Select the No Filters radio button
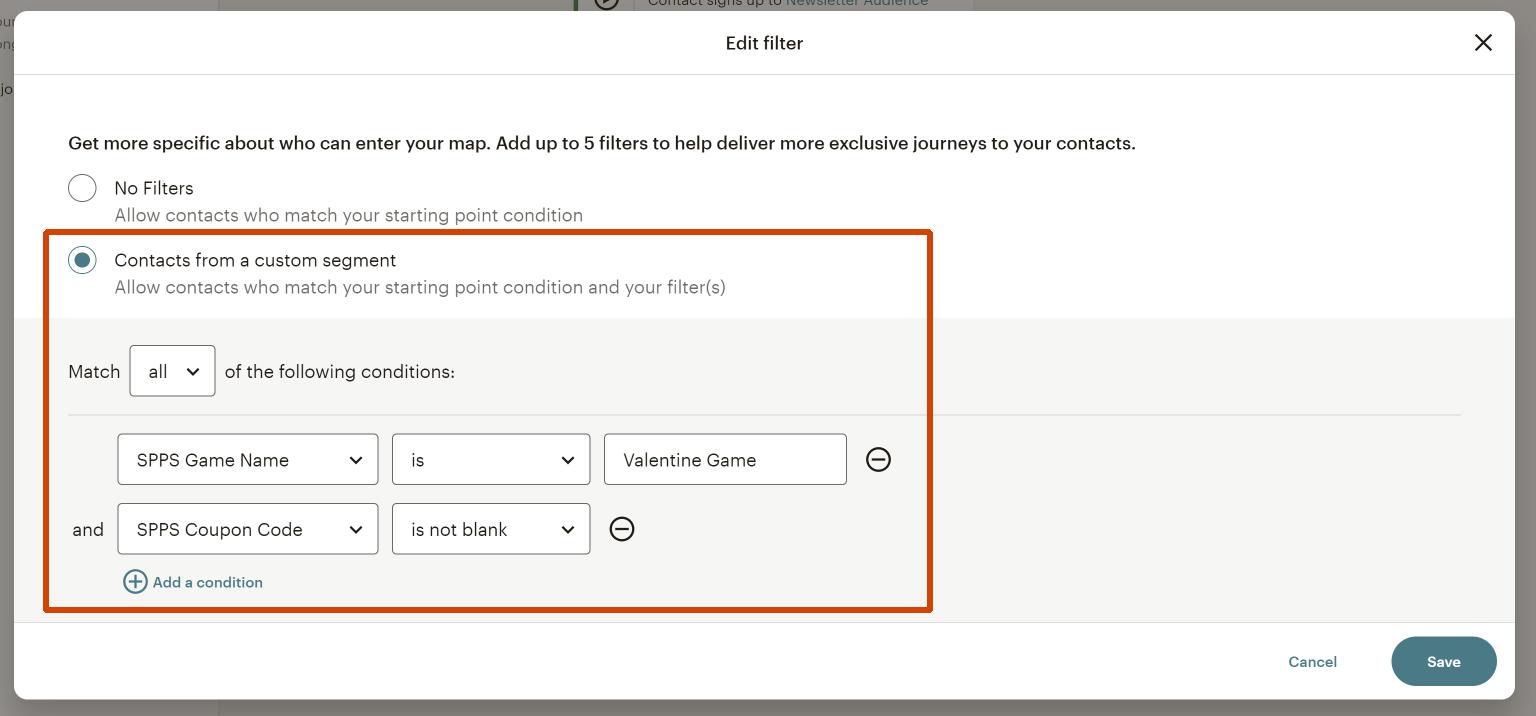This screenshot has width=1536, height=716. pyautogui.click(x=82, y=188)
